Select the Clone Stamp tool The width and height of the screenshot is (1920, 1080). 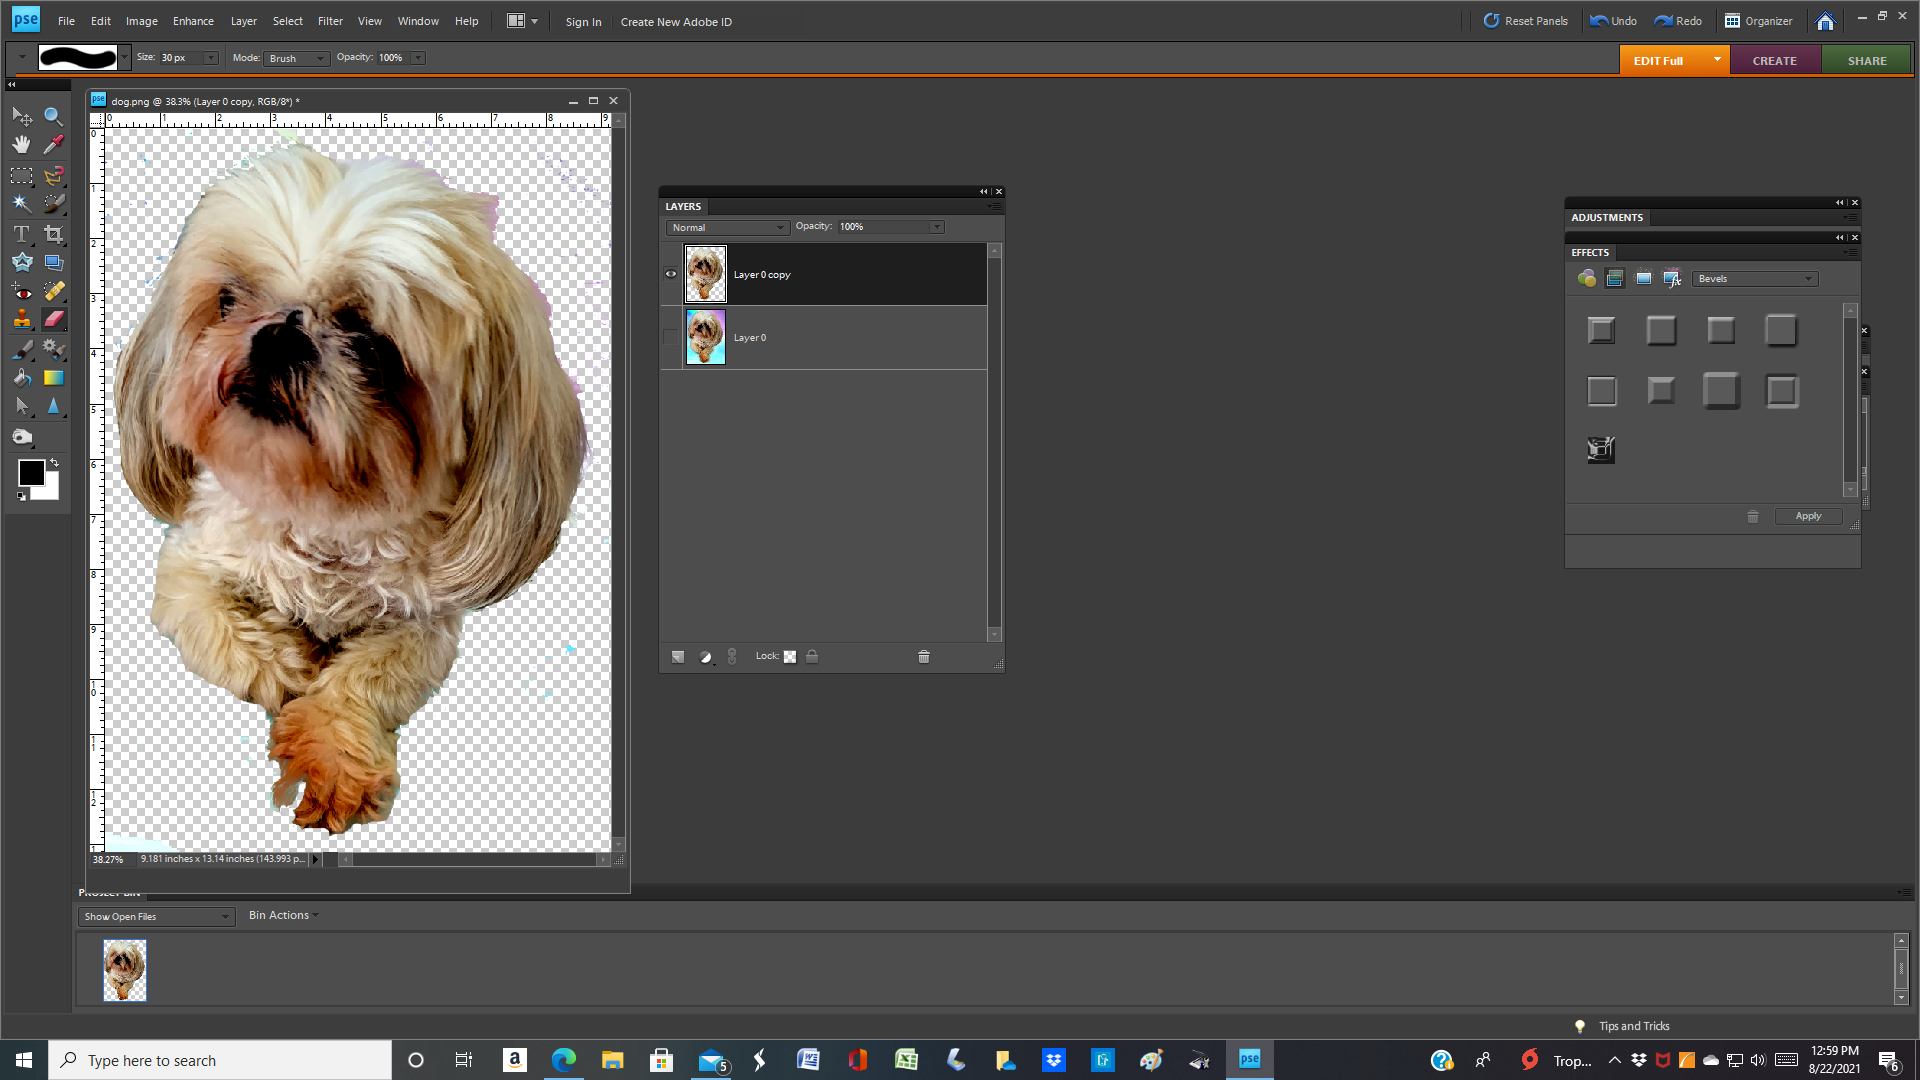20,318
